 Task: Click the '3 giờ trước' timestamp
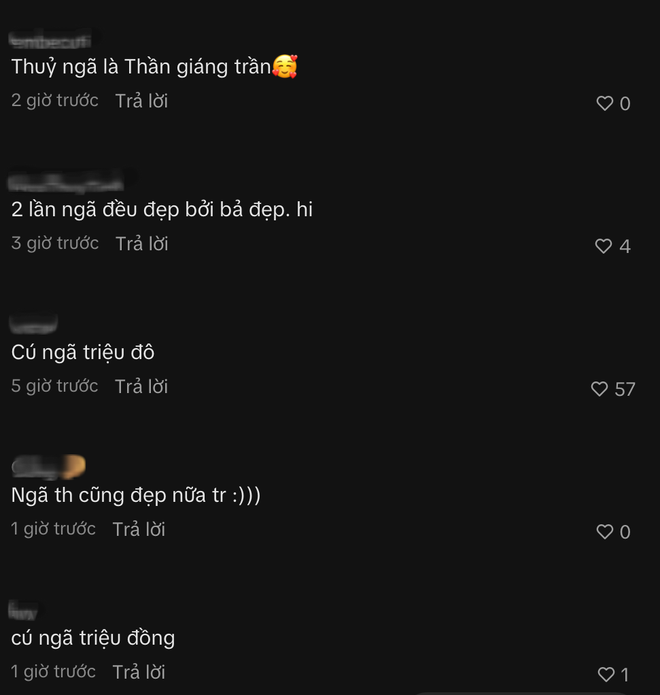(x=55, y=243)
